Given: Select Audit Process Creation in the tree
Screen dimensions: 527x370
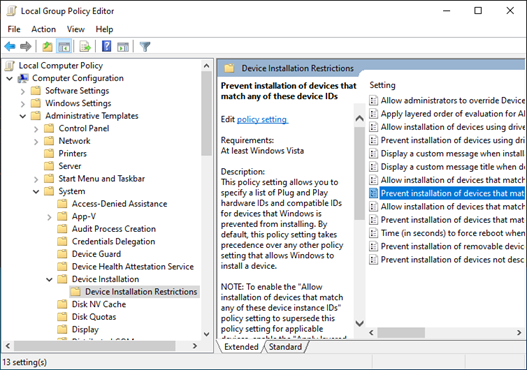Looking at the screenshot, I should pos(114,229).
